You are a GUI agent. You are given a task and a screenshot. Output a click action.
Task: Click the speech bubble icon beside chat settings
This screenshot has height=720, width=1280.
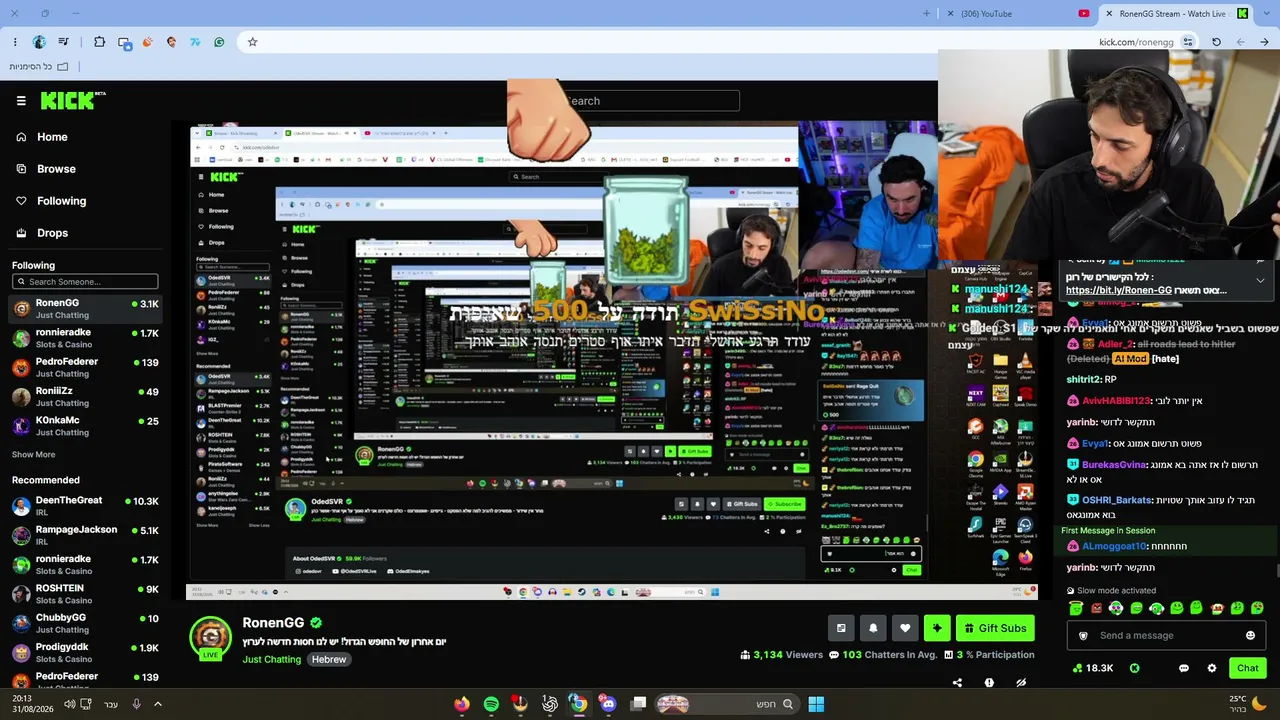click(x=1184, y=668)
